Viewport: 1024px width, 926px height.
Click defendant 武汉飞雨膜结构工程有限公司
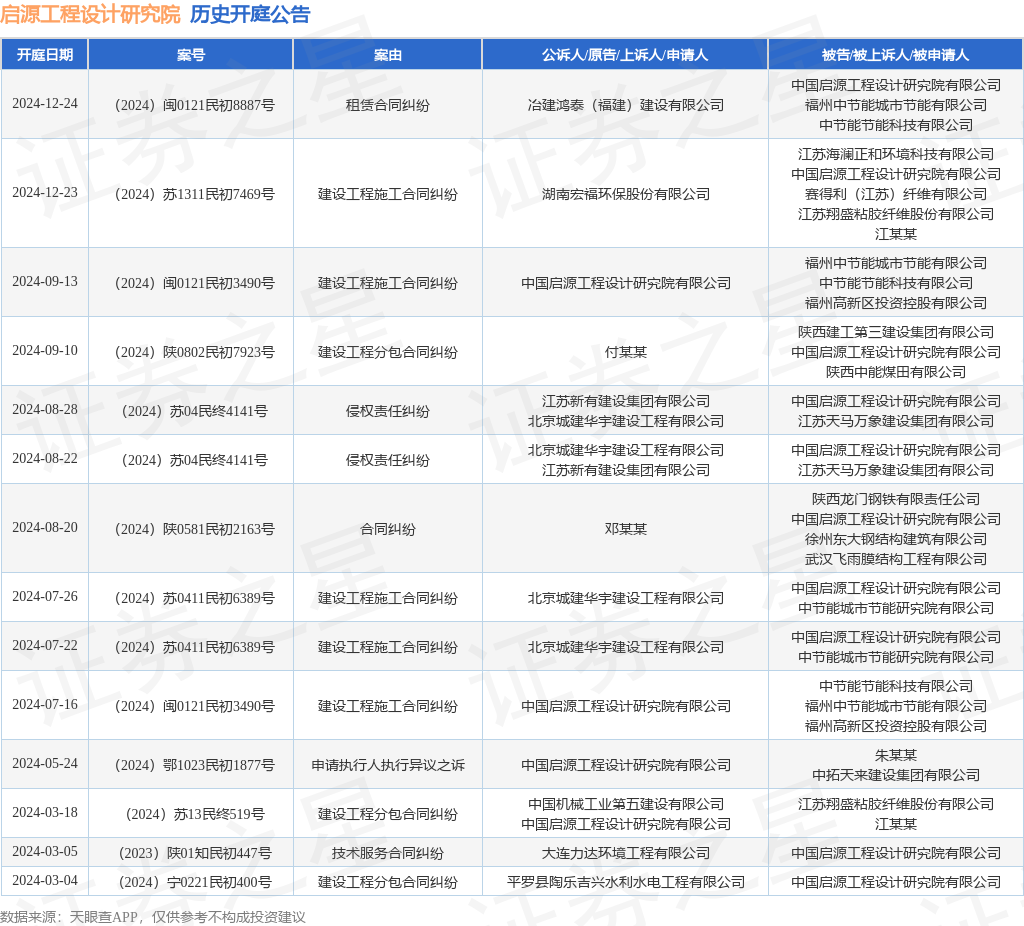click(895, 559)
